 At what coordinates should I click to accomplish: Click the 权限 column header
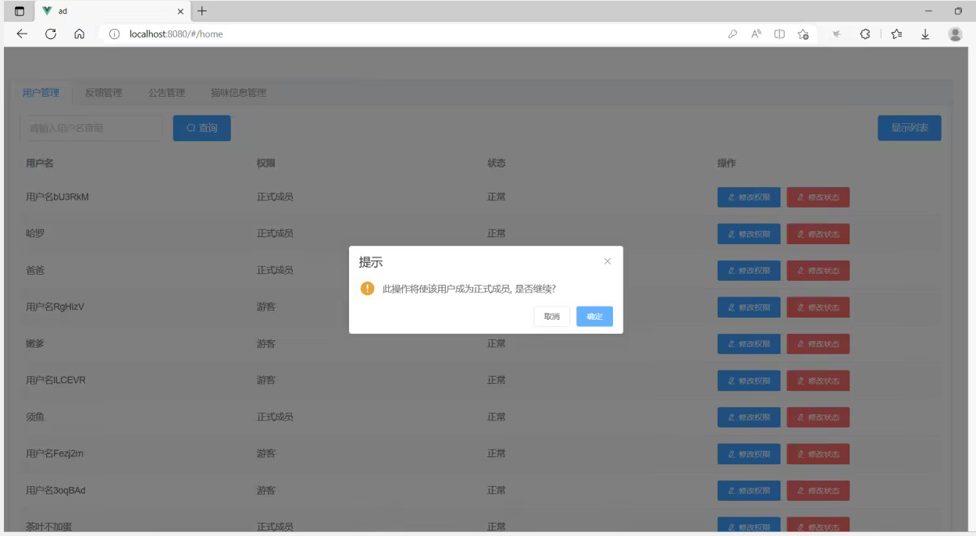point(266,163)
